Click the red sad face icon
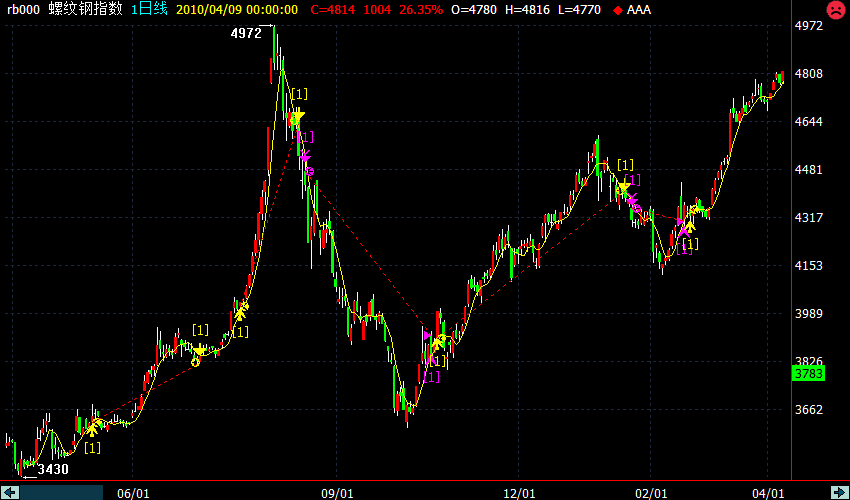This screenshot has width=850, height=500. 834,10
